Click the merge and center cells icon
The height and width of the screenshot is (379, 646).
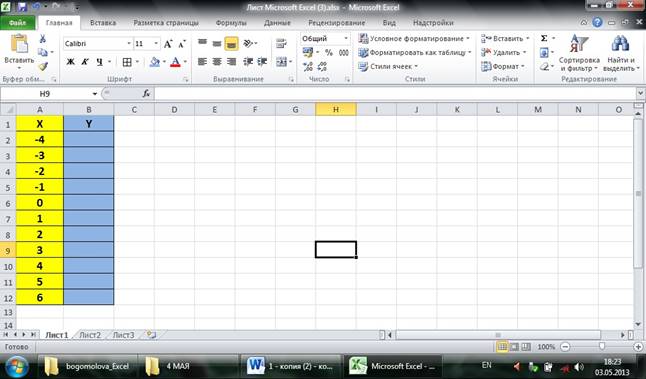pyautogui.click(x=281, y=62)
